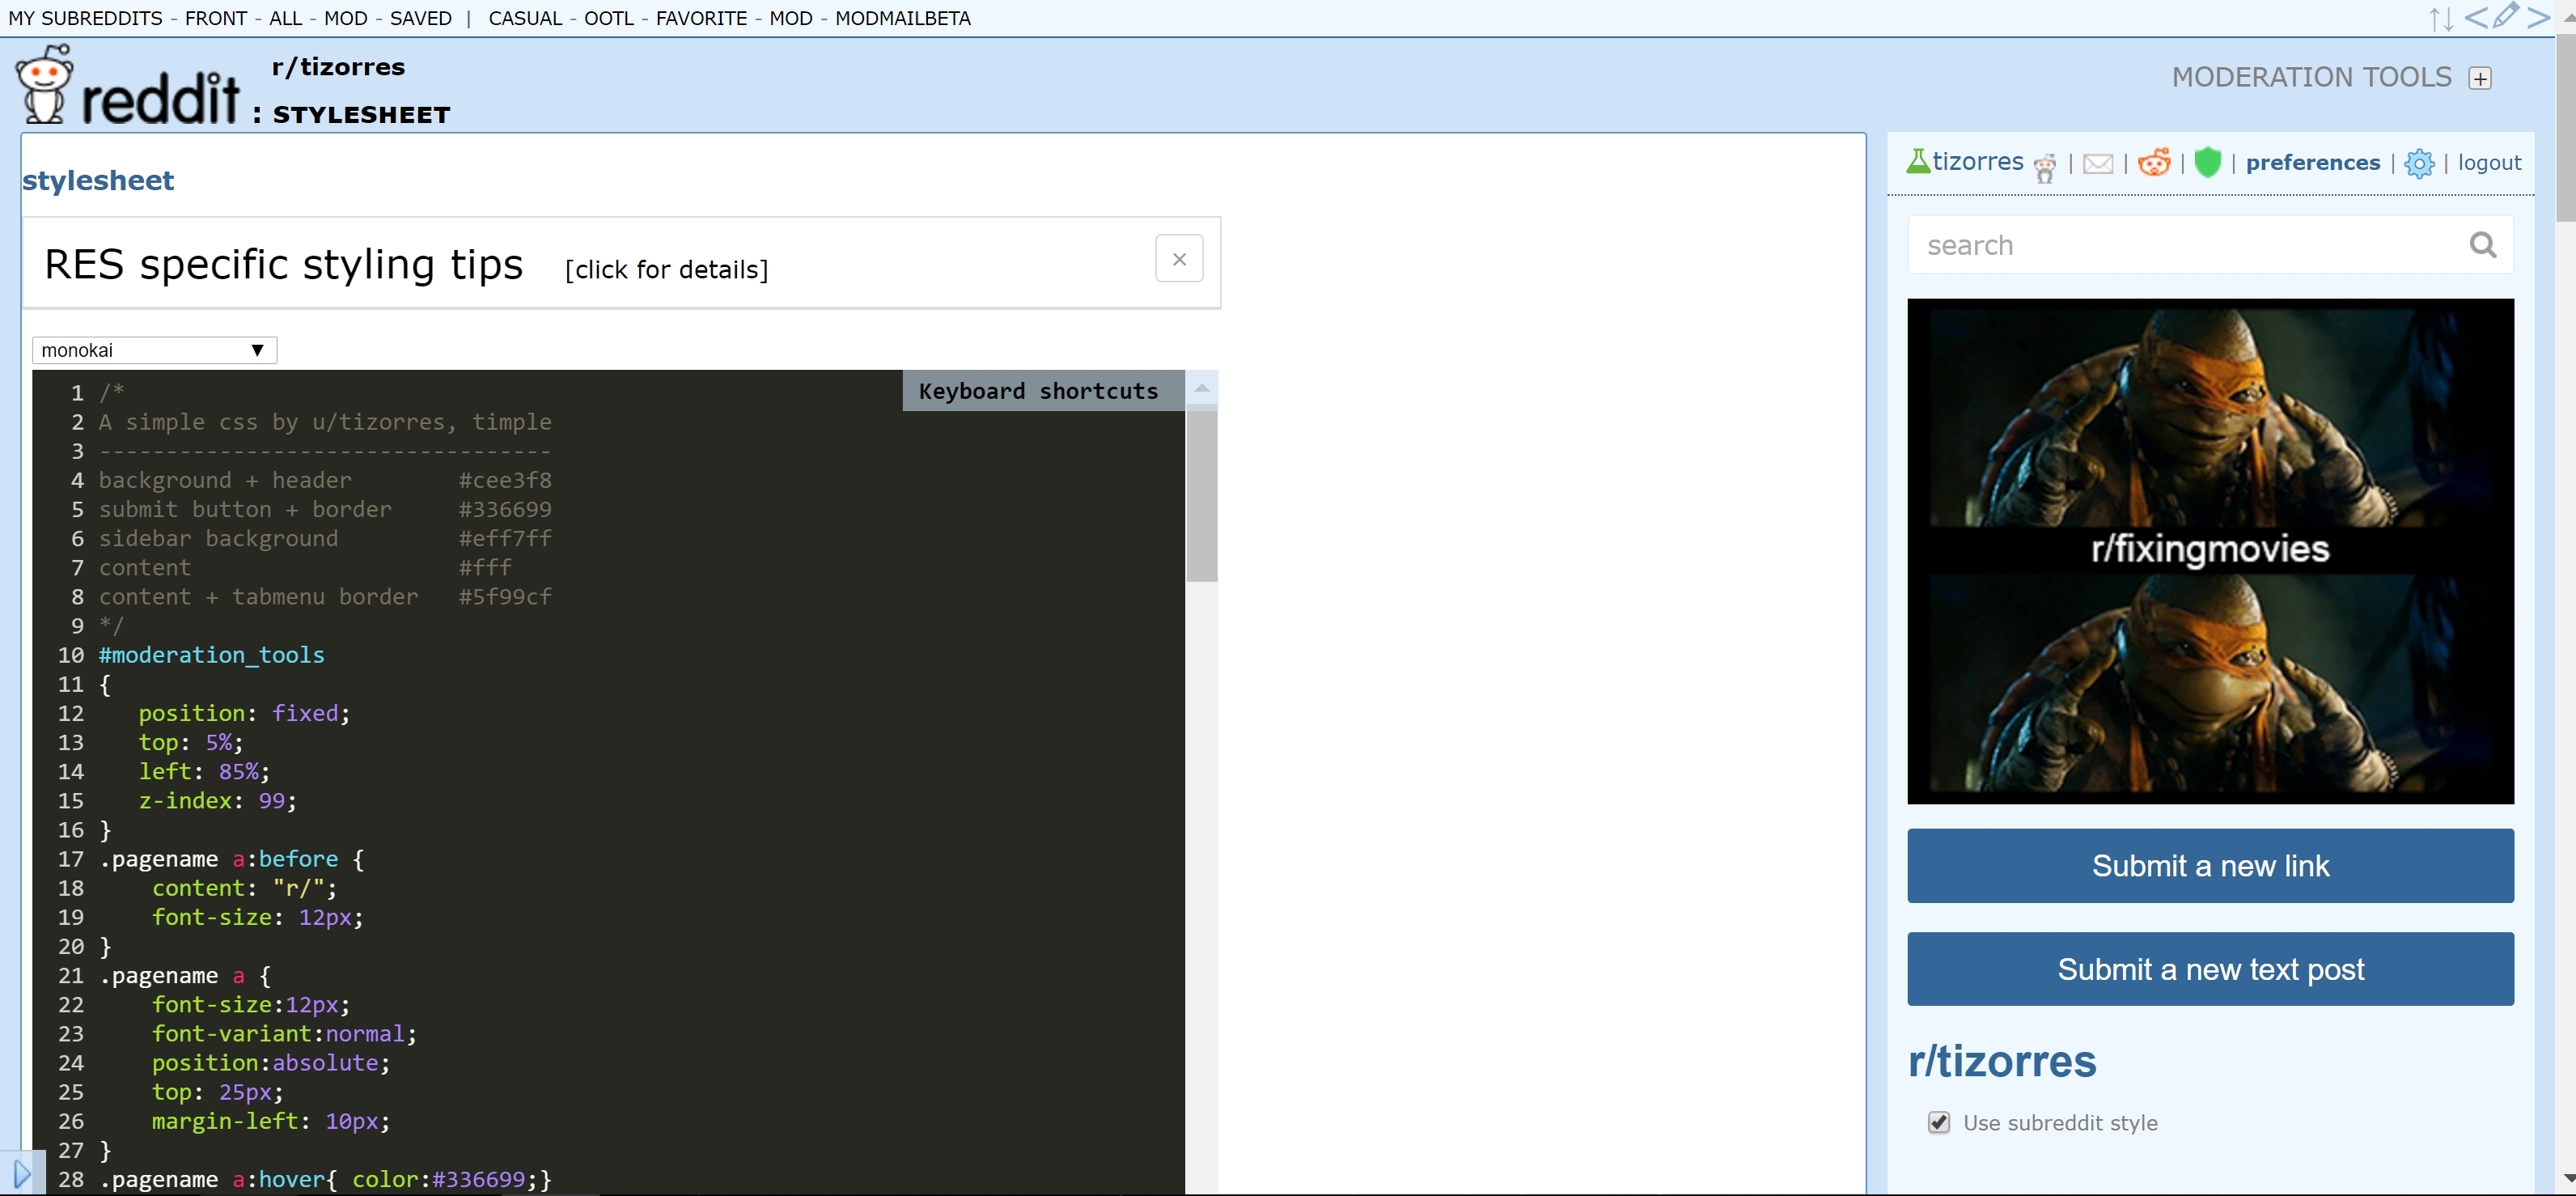Click the search magnifier icon
Viewport: 2576px width, 1196px height.
pyautogui.click(x=2484, y=245)
